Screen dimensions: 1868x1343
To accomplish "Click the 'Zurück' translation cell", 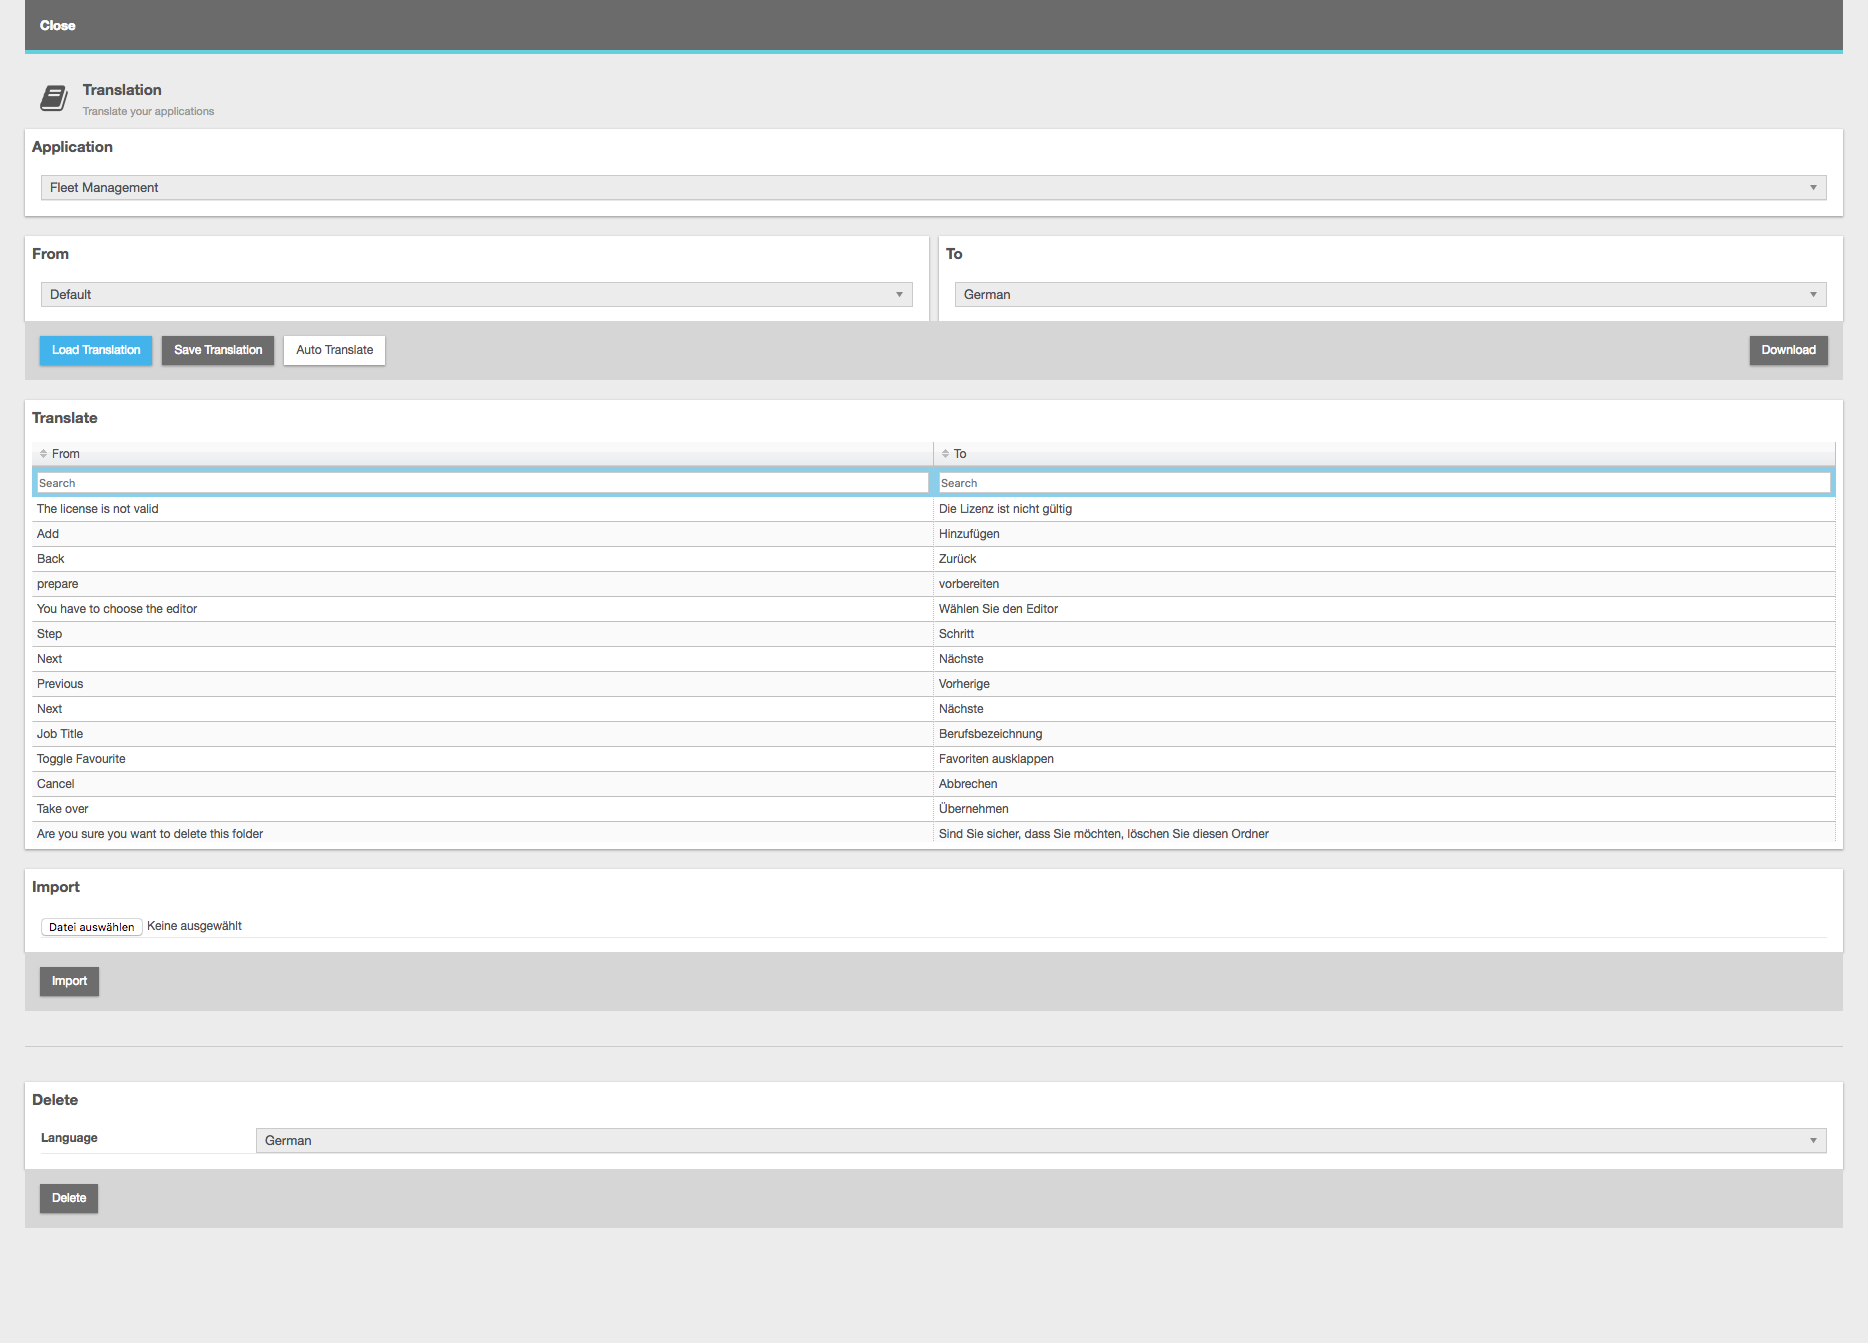I will (x=1384, y=559).
